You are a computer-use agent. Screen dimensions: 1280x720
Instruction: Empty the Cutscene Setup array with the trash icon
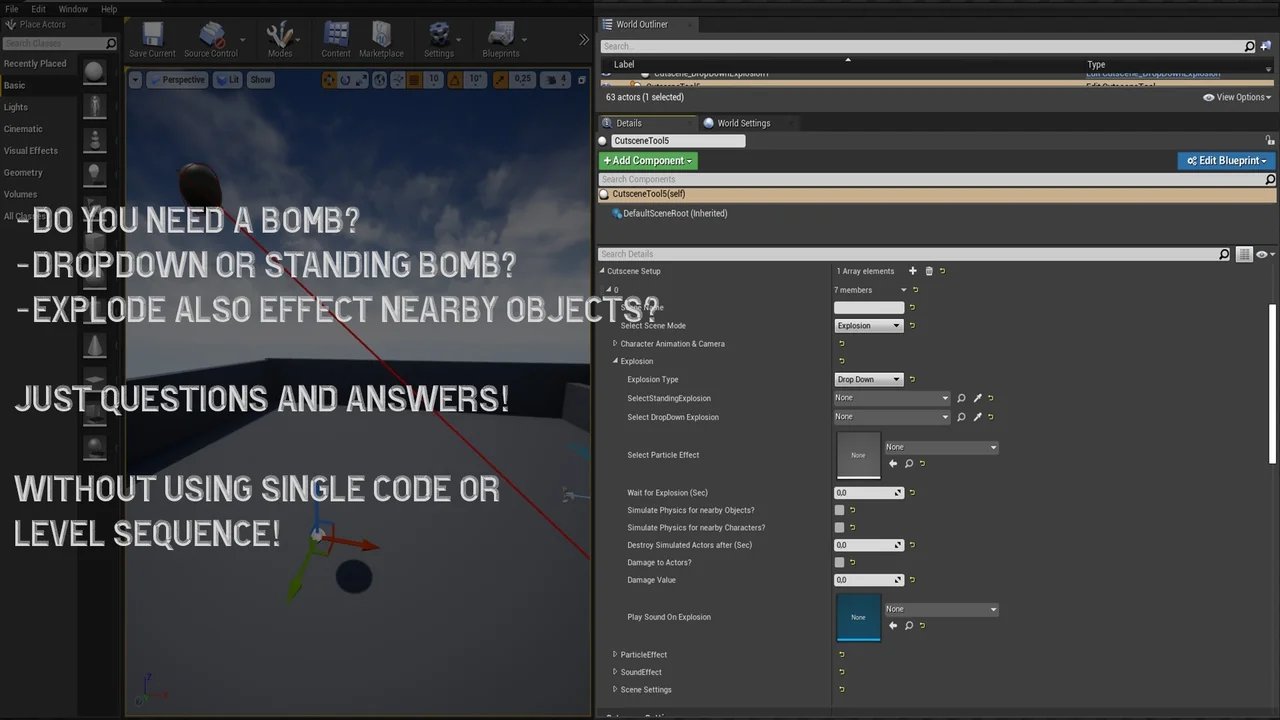point(928,271)
